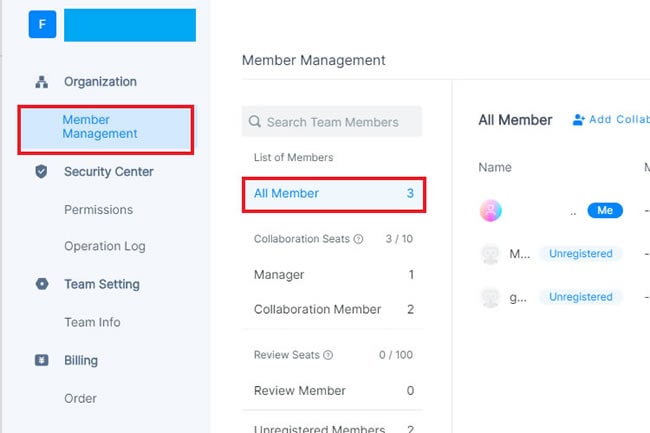Click the member name M...
The width and height of the screenshot is (650, 433).
[520, 254]
